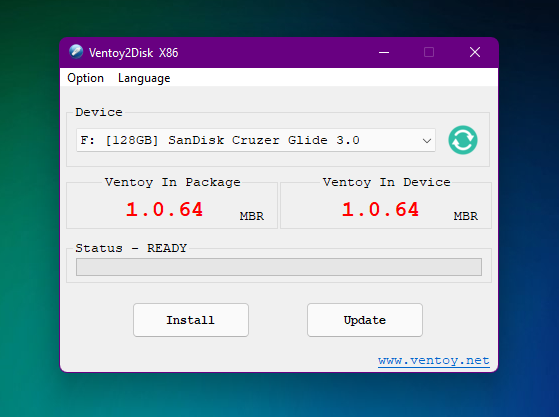Image resolution: width=559 pixels, height=417 pixels.
Task: Close the Ventoy2Disk window
Action: click(x=475, y=52)
